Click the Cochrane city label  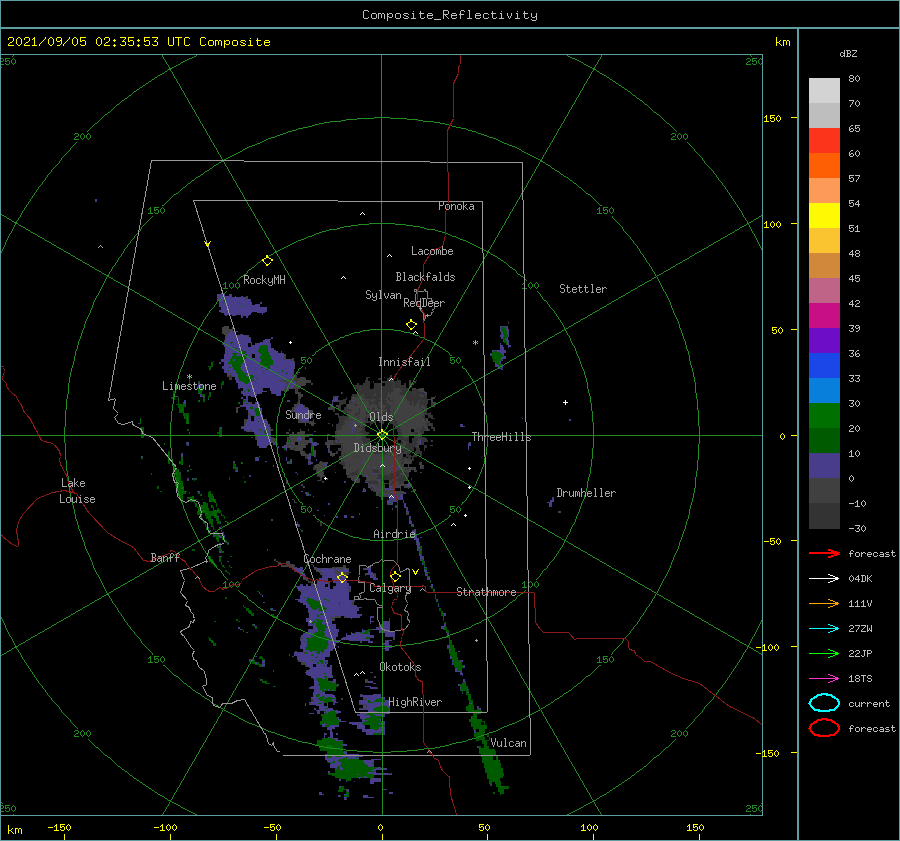[327, 559]
